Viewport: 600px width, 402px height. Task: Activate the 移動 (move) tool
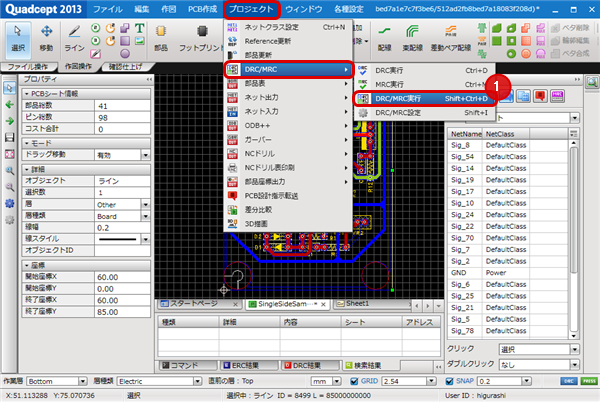[46, 39]
